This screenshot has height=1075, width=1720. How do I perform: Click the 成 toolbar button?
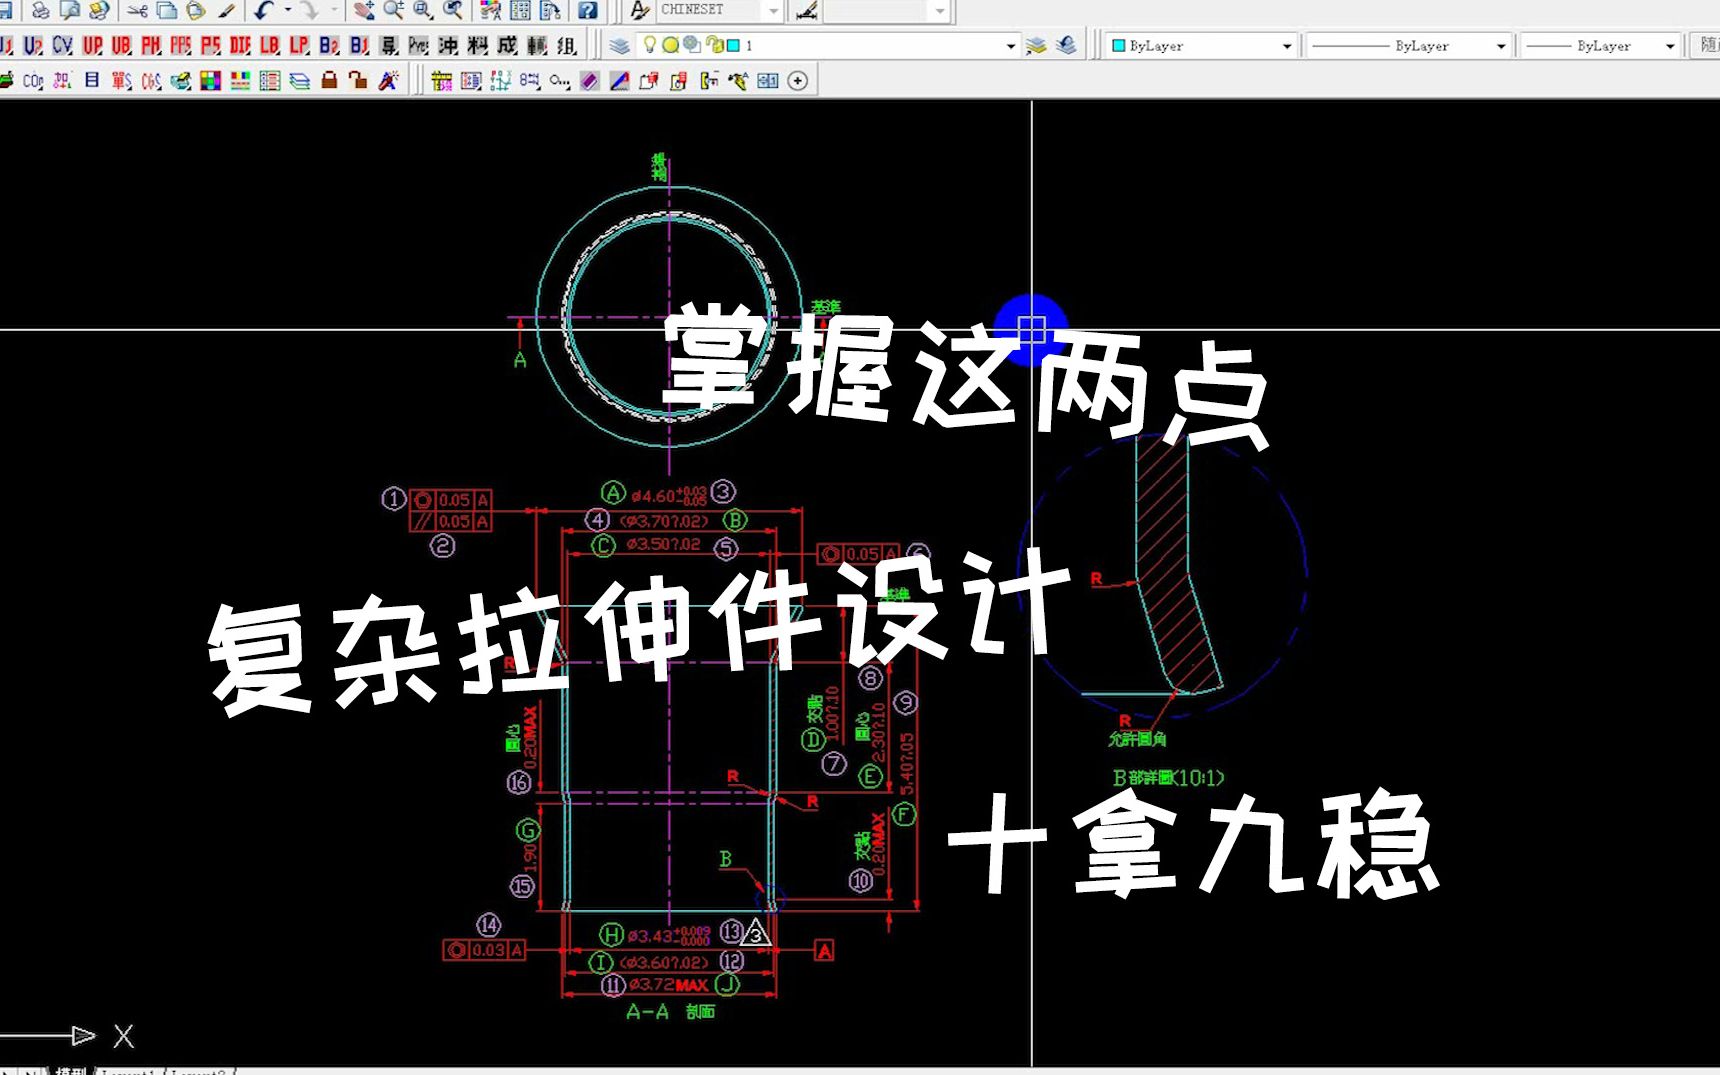[x=507, y=46]
